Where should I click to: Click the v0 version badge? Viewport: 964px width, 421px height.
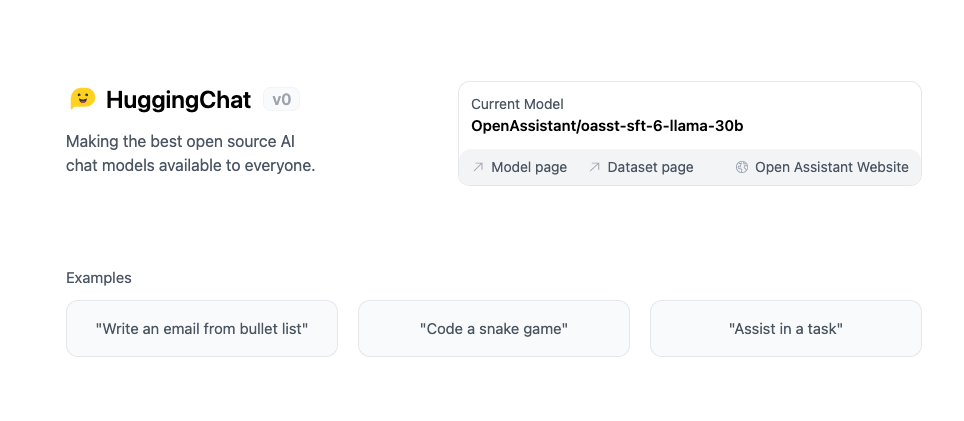pyautogui.click(x=281, y=99)
